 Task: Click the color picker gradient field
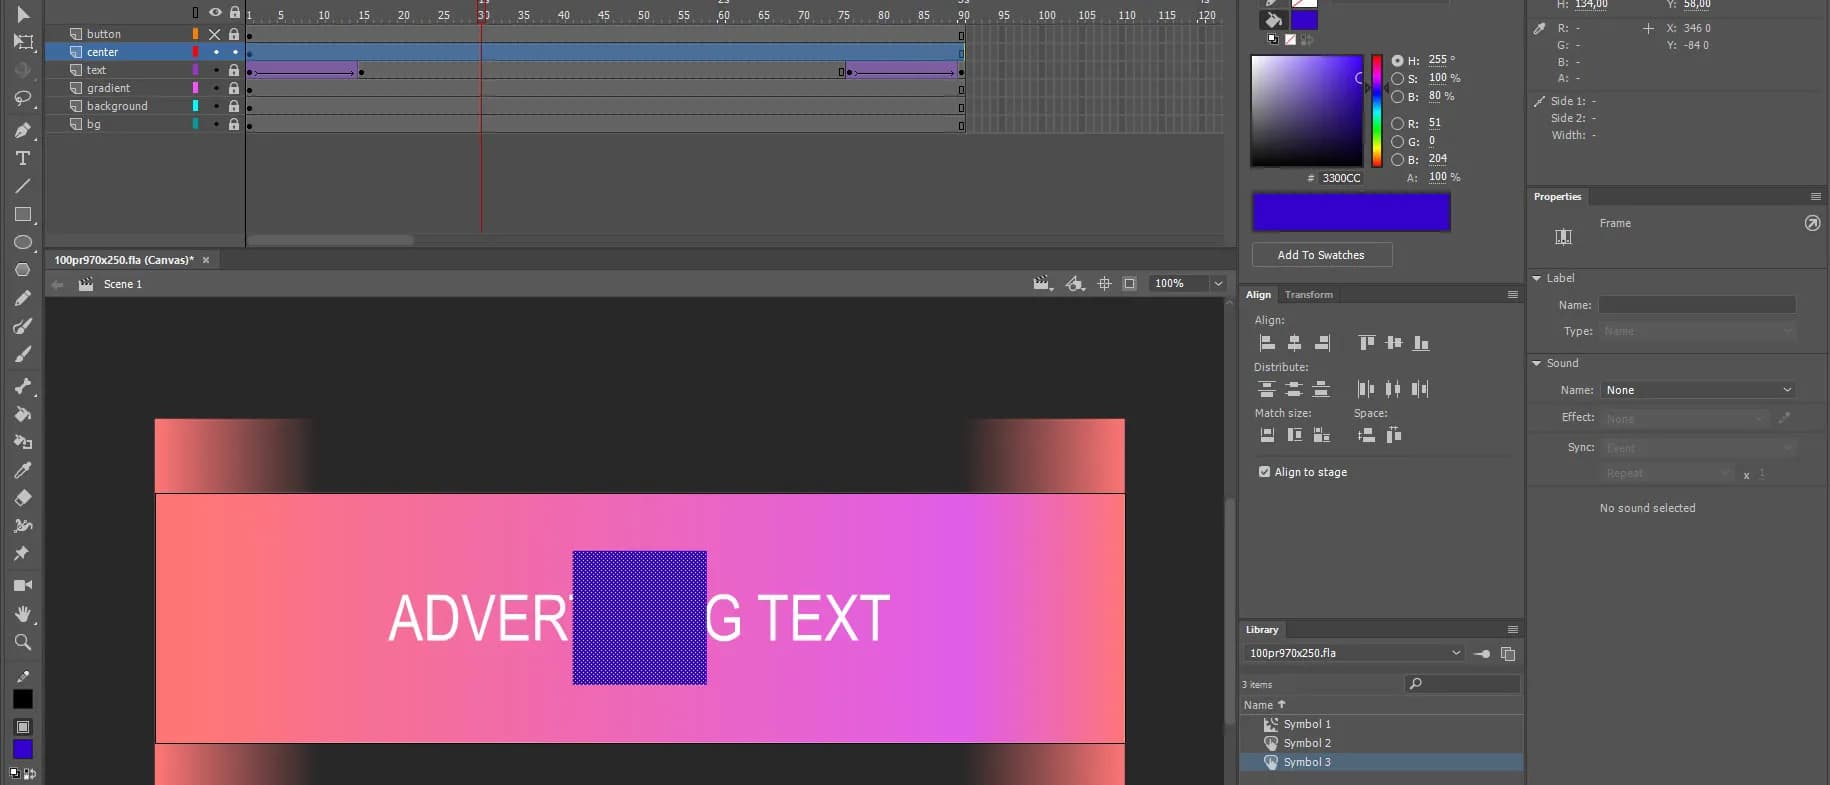tap(1307, 111)
